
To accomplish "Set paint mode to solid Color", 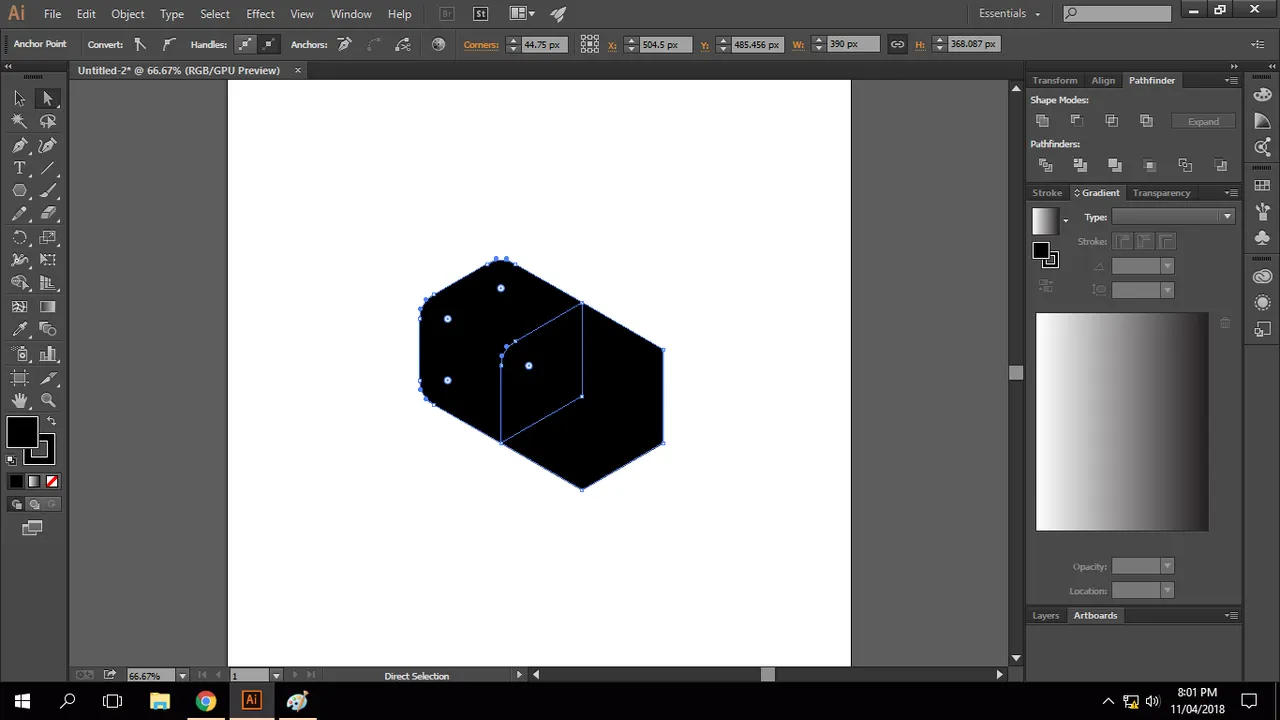I will coord(16,481).
